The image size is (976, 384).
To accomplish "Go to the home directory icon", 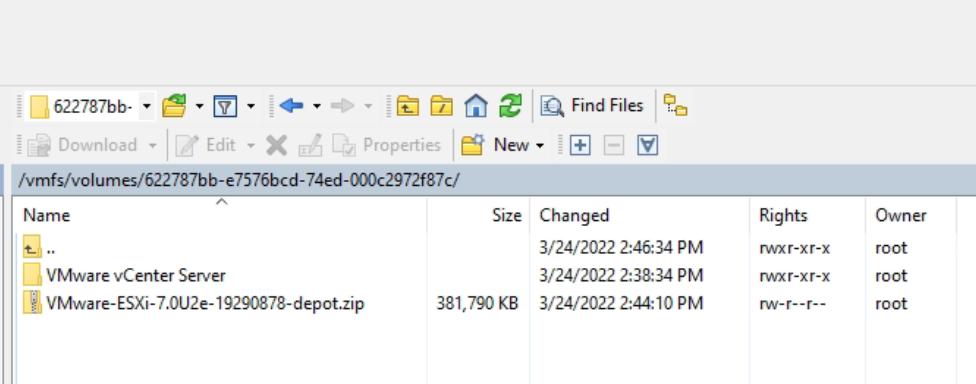I will [476, 106].
